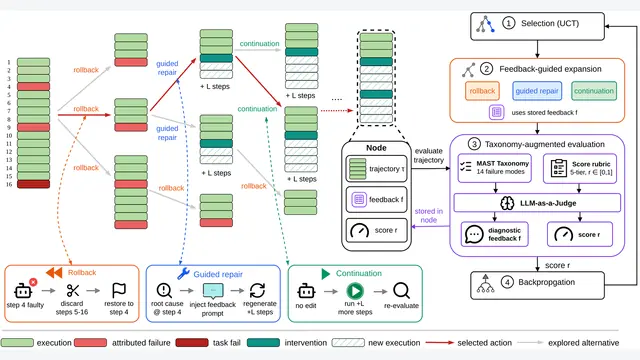640x360 pixels.
Task: Click the green triangle beside Continuation title
Action: (325, 274)
